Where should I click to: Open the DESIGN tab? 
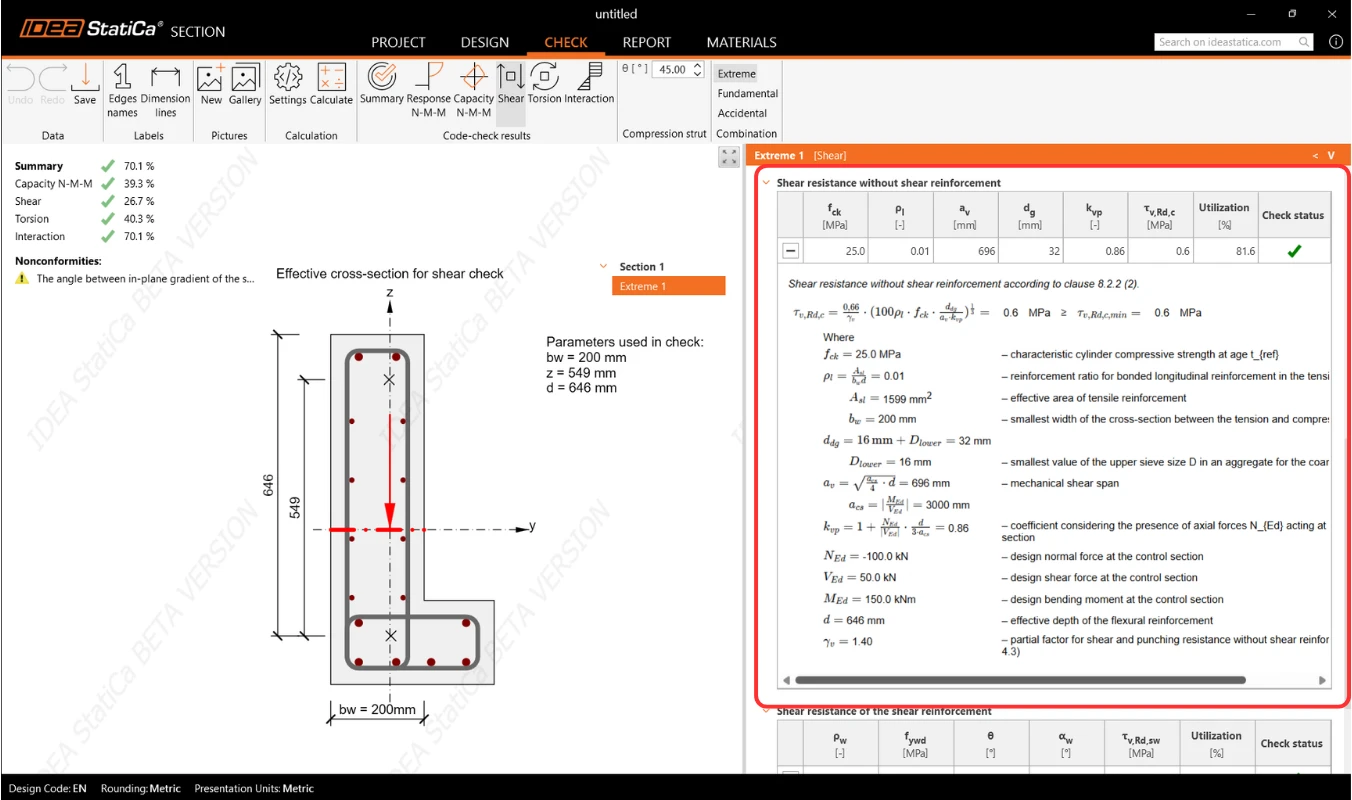485,42
